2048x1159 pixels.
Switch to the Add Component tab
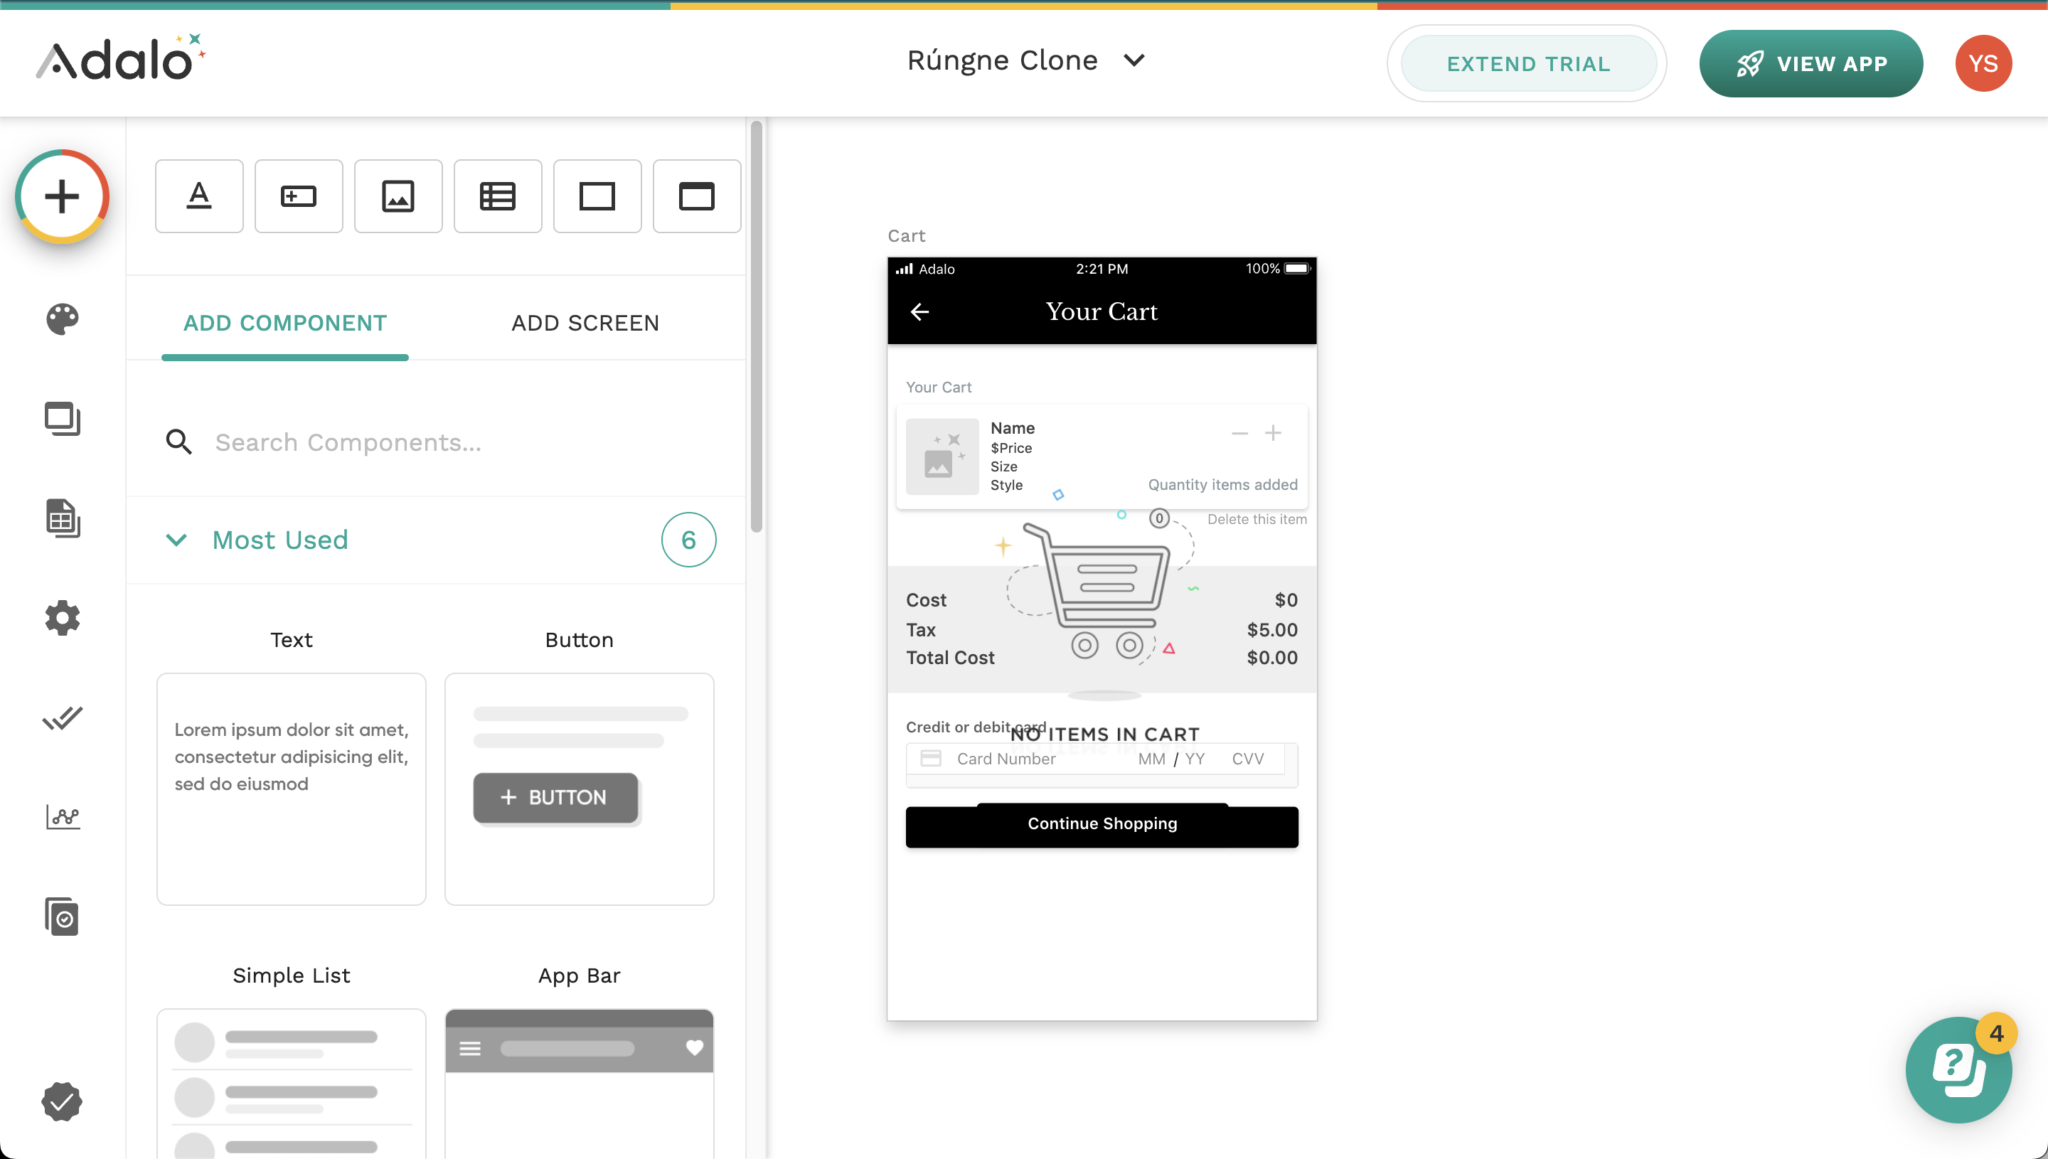coord(285,323)
